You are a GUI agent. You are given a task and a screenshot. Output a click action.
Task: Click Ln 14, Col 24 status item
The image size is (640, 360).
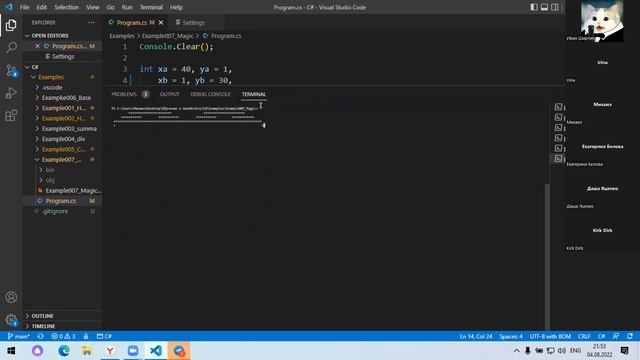476,336
